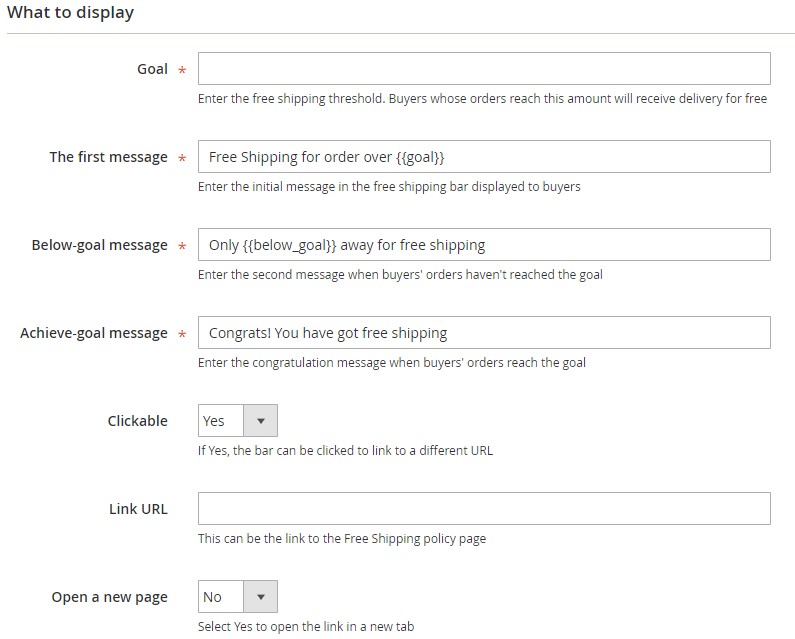795x639 pixels.
Task: Click the 'The first message' label
Action: tap(109, 157)
